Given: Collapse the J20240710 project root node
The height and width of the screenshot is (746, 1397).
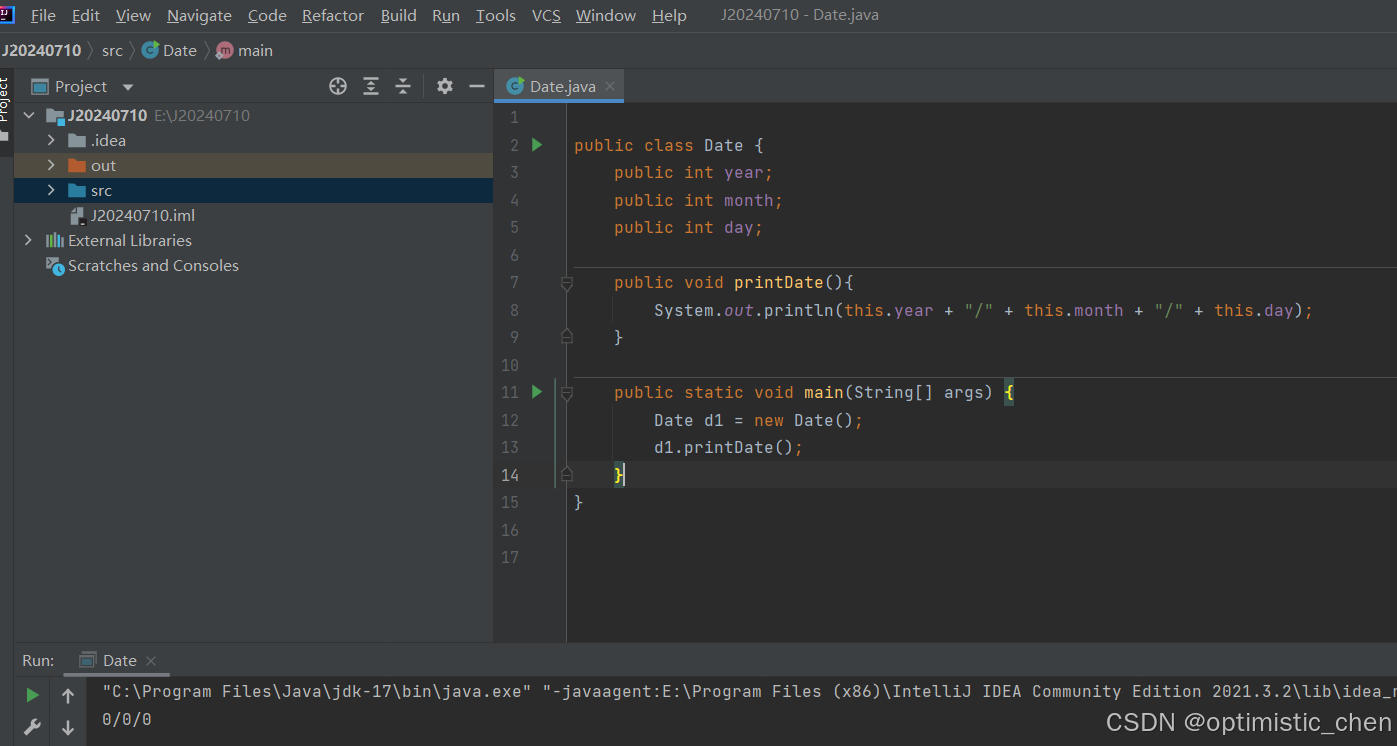Looking at the screenshot, I should (29, 116).
